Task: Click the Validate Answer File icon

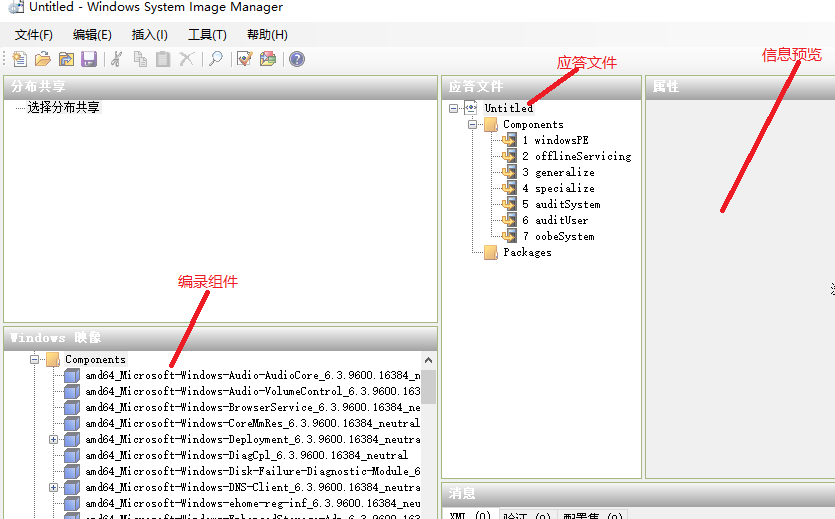Action: pyautogui.click(x=244, y=59)
